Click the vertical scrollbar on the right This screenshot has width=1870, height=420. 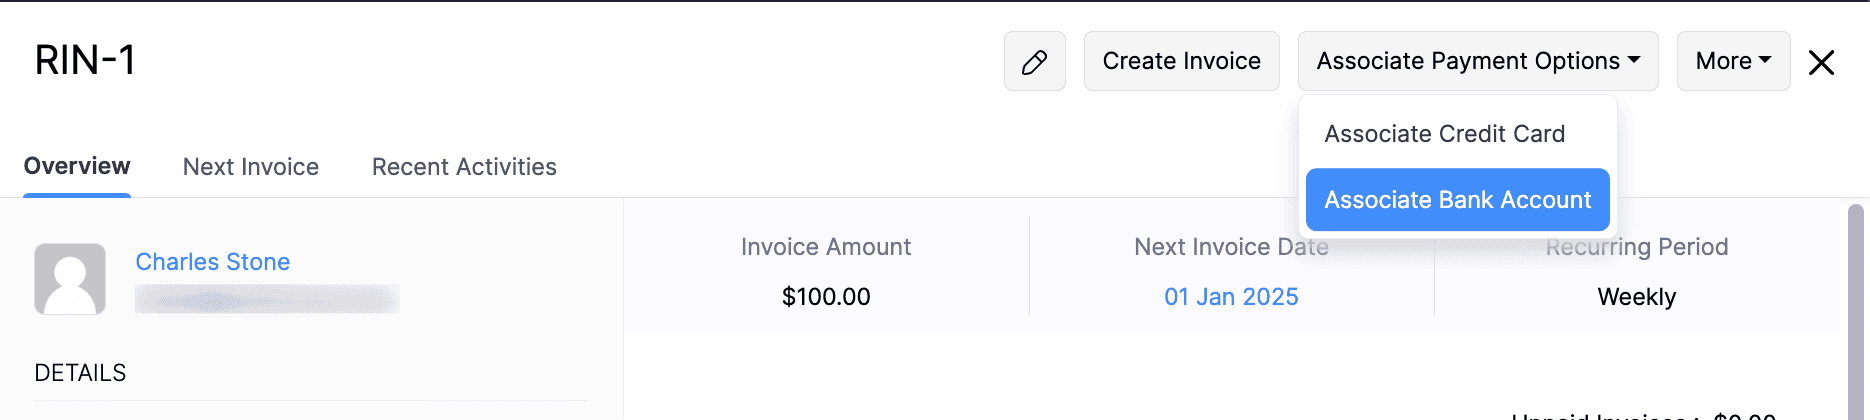(1855, 310)
